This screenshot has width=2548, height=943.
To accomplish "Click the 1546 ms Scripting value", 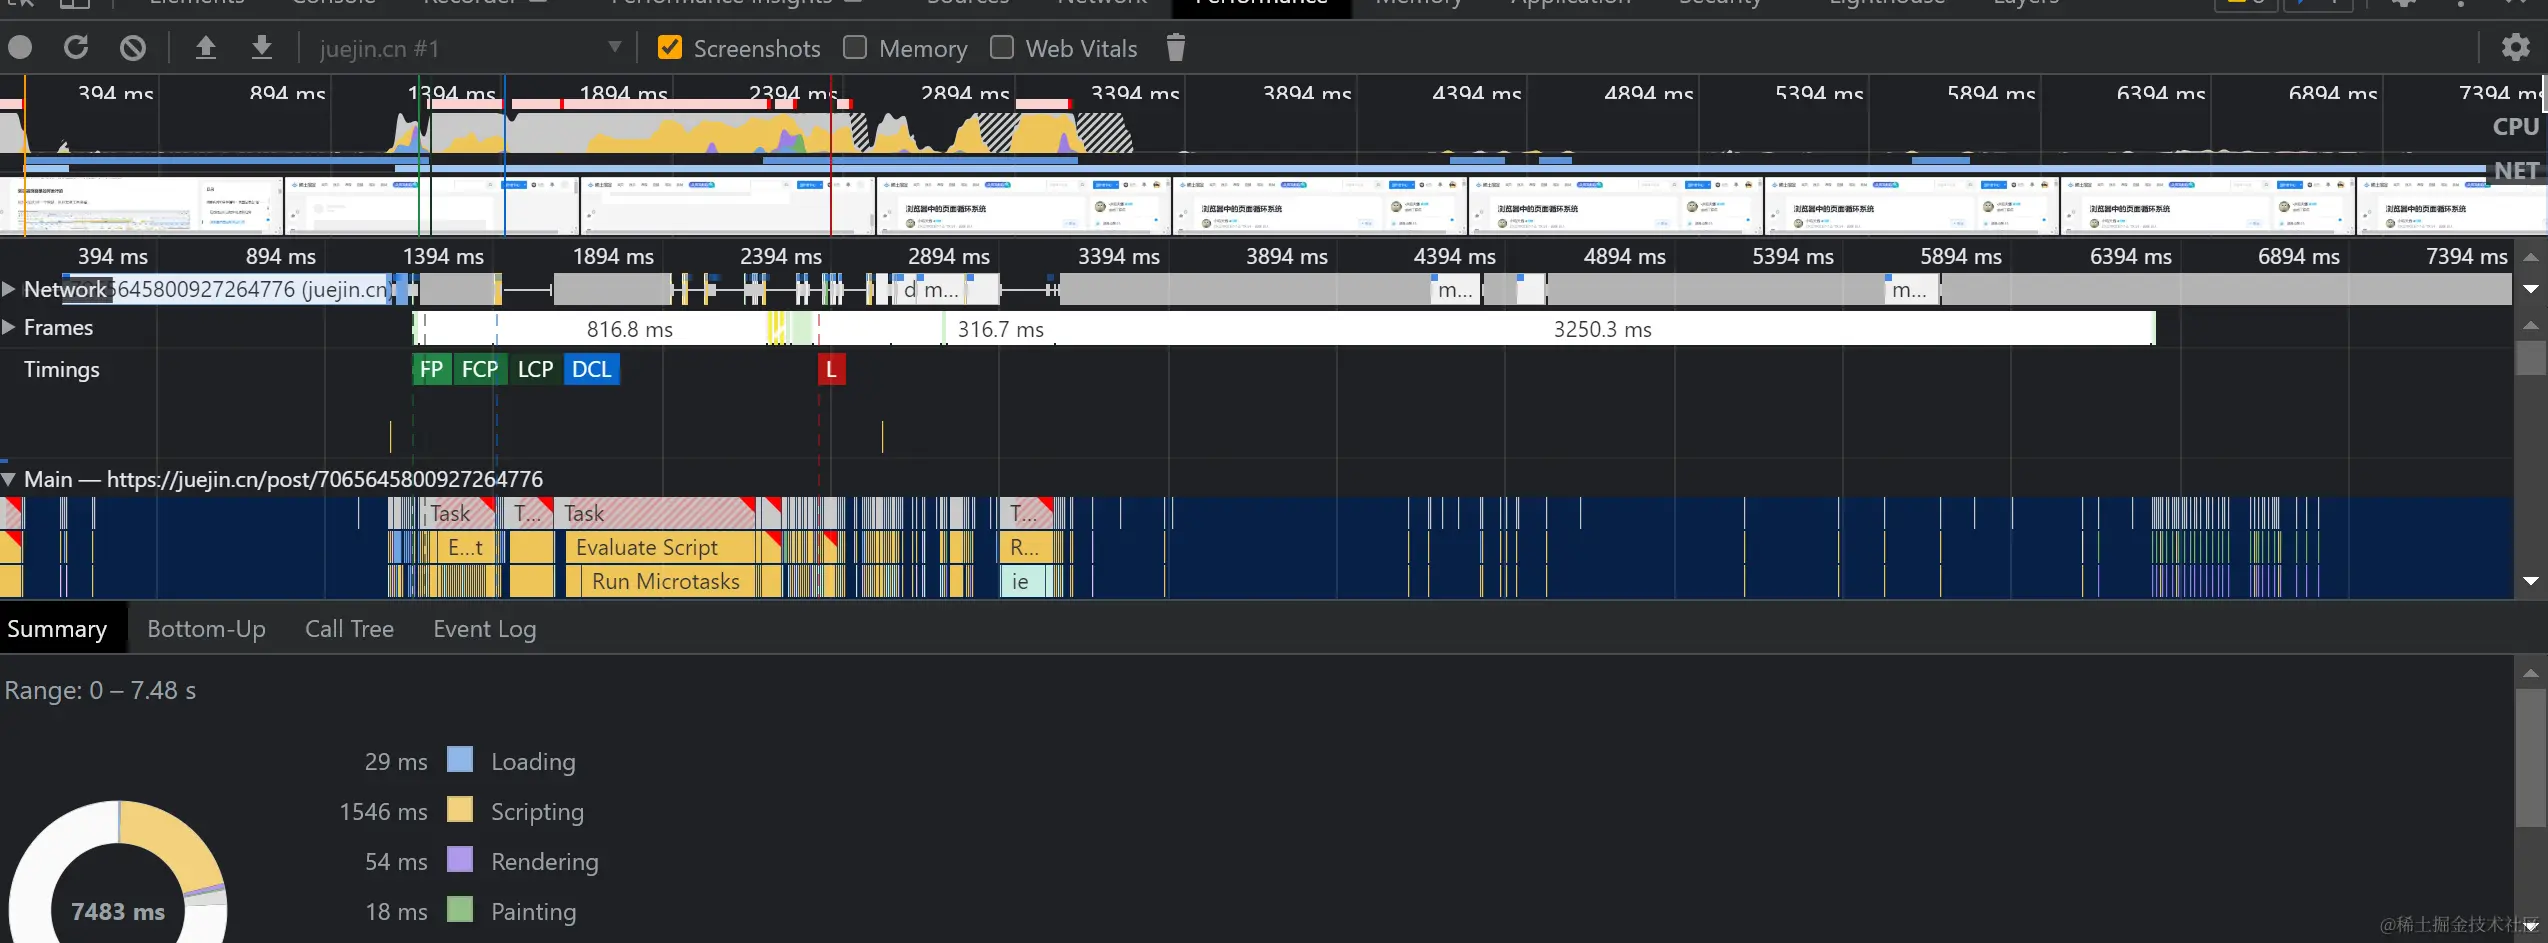I will click(384, 812).
